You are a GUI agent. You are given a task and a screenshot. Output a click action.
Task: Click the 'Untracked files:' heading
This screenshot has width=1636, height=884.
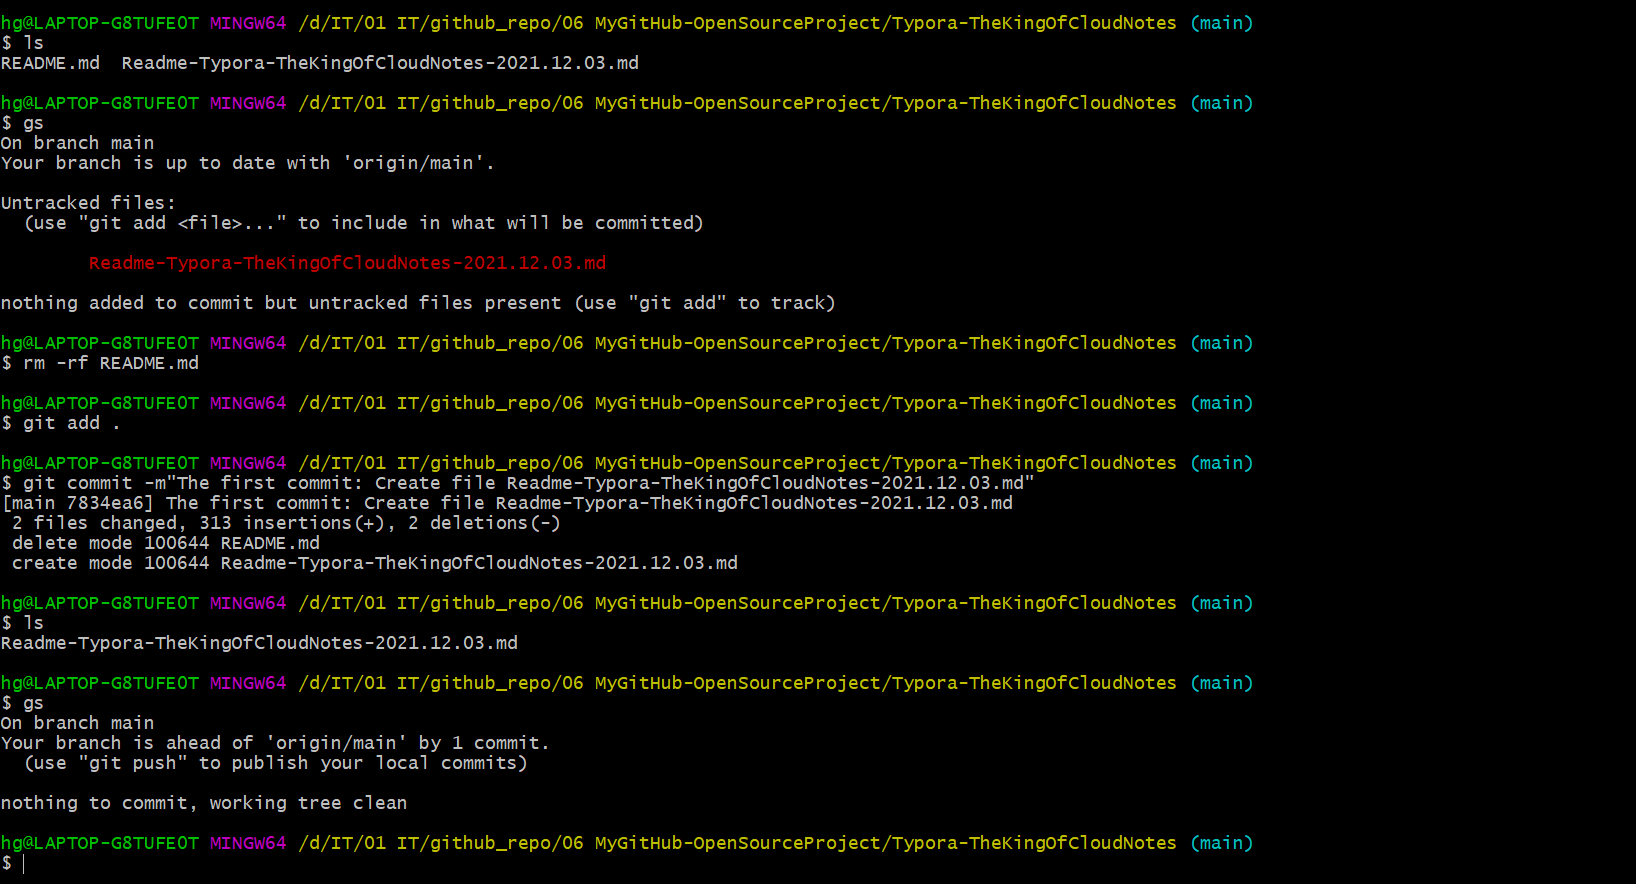[x=88, y=203]
